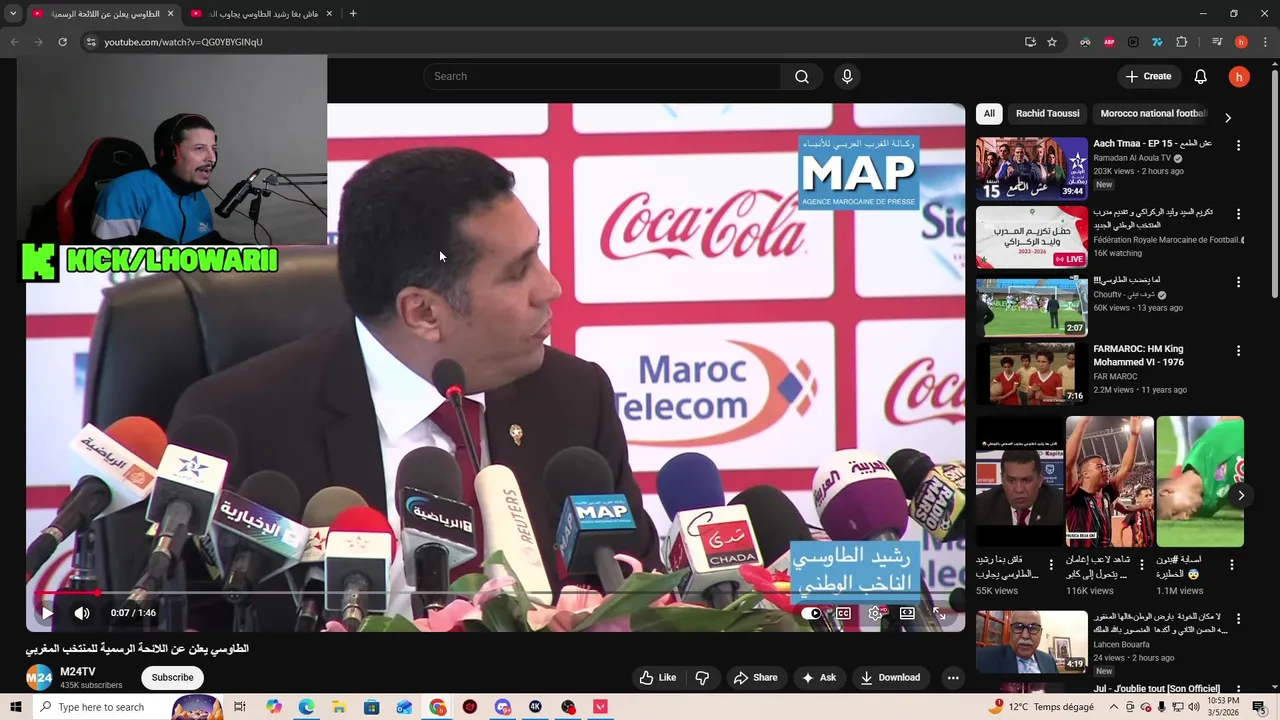Open Task View on the taskbar

click(x=240, y=707)
